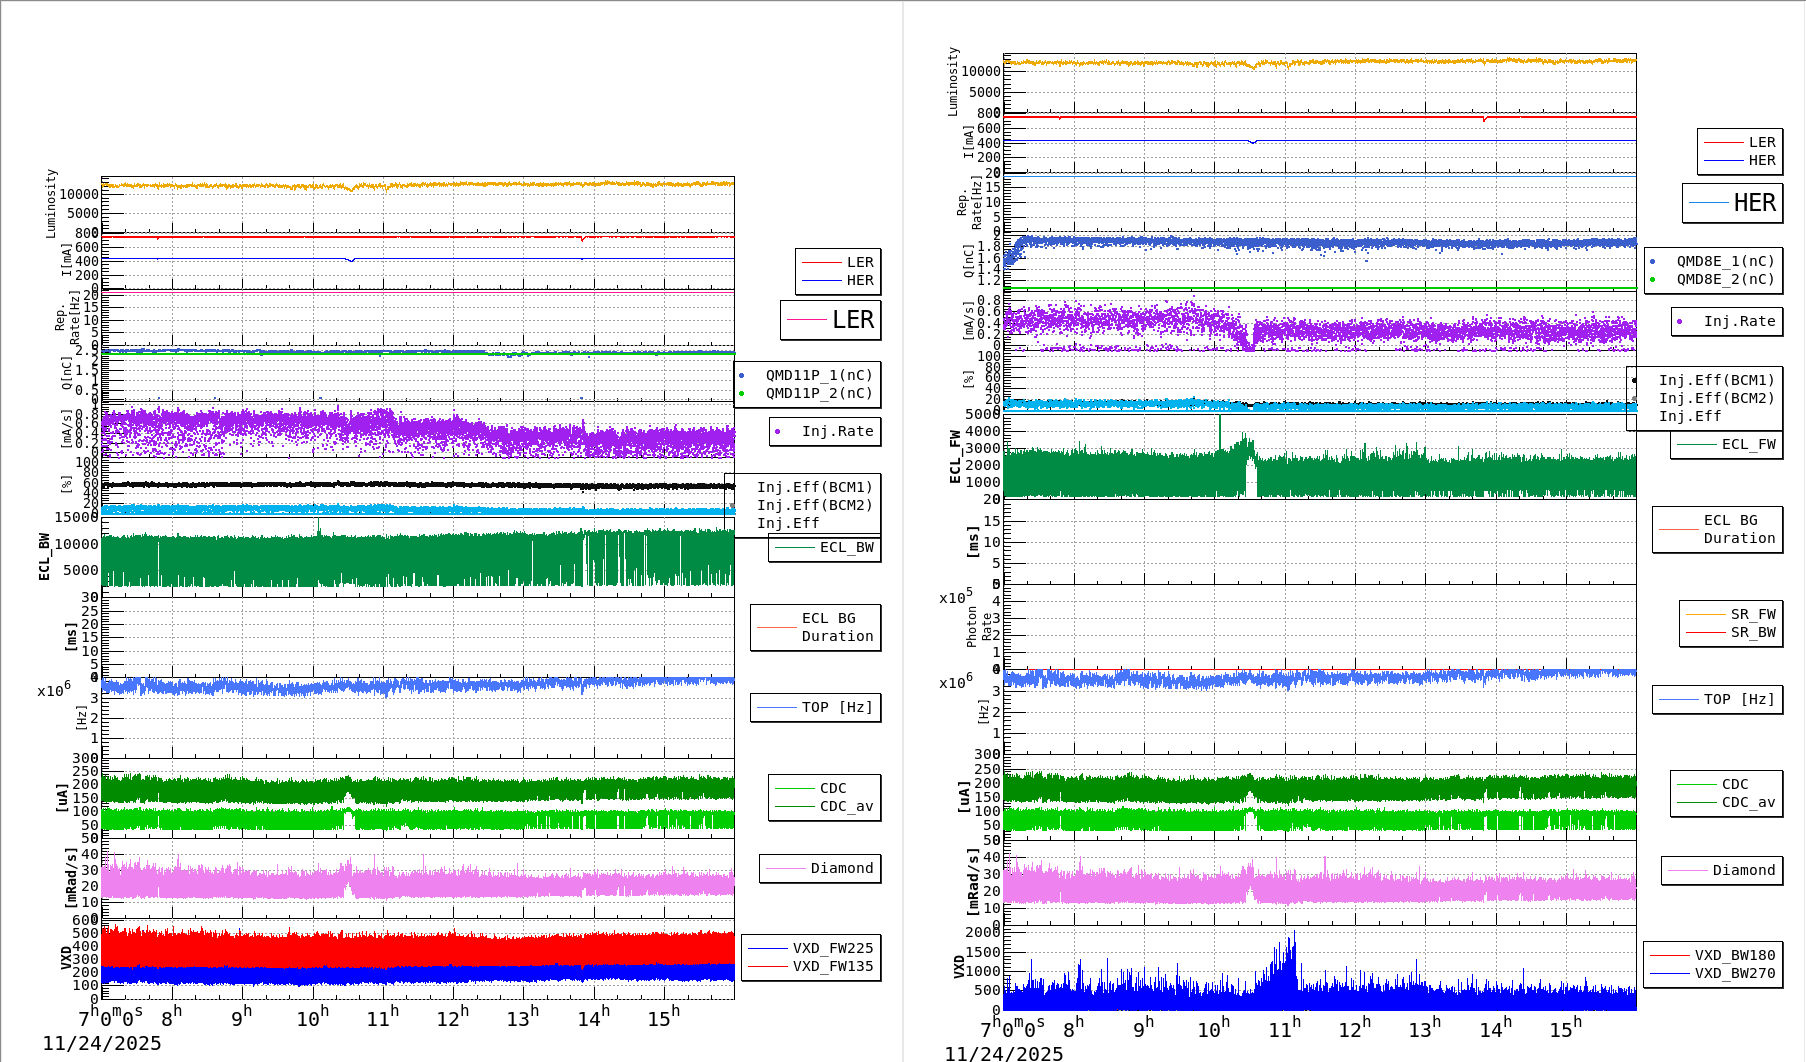Click Diamond legend in right panel

(1743, 871)
